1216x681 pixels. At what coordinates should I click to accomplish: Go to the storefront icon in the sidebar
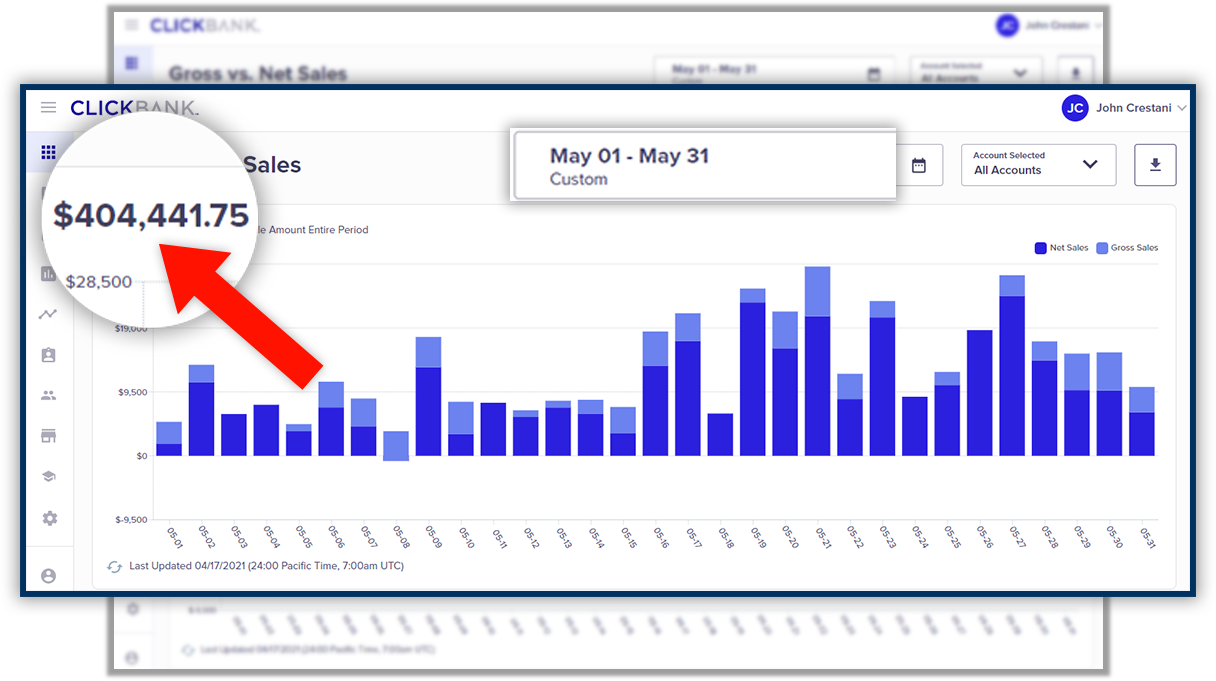pyautogui.click(x=48, y=436)
